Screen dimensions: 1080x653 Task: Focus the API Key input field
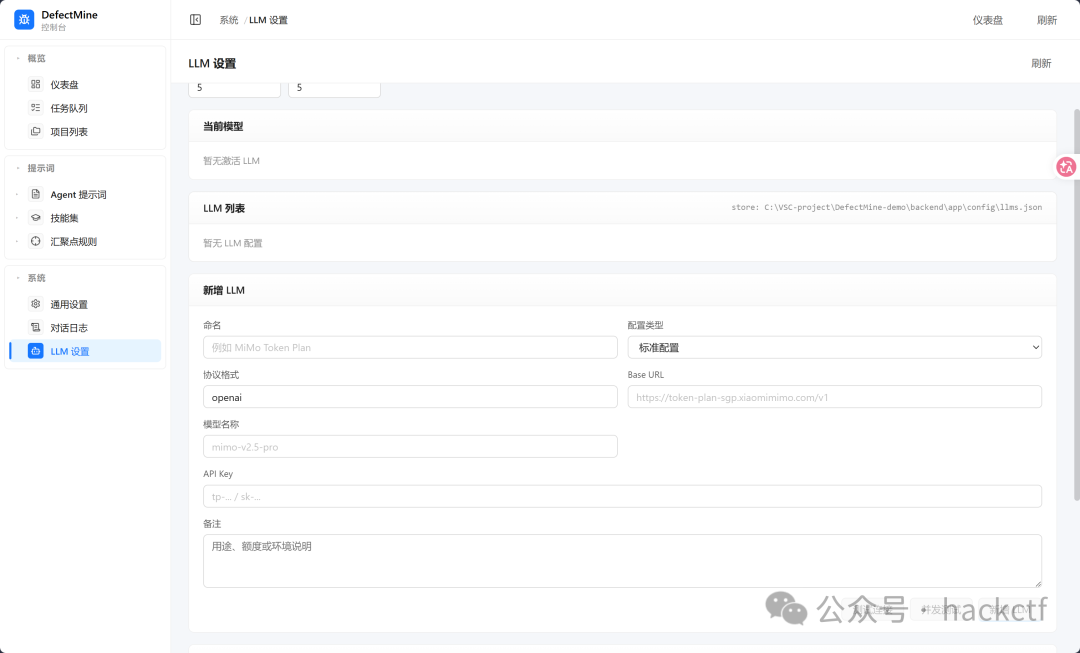(622, 496)
